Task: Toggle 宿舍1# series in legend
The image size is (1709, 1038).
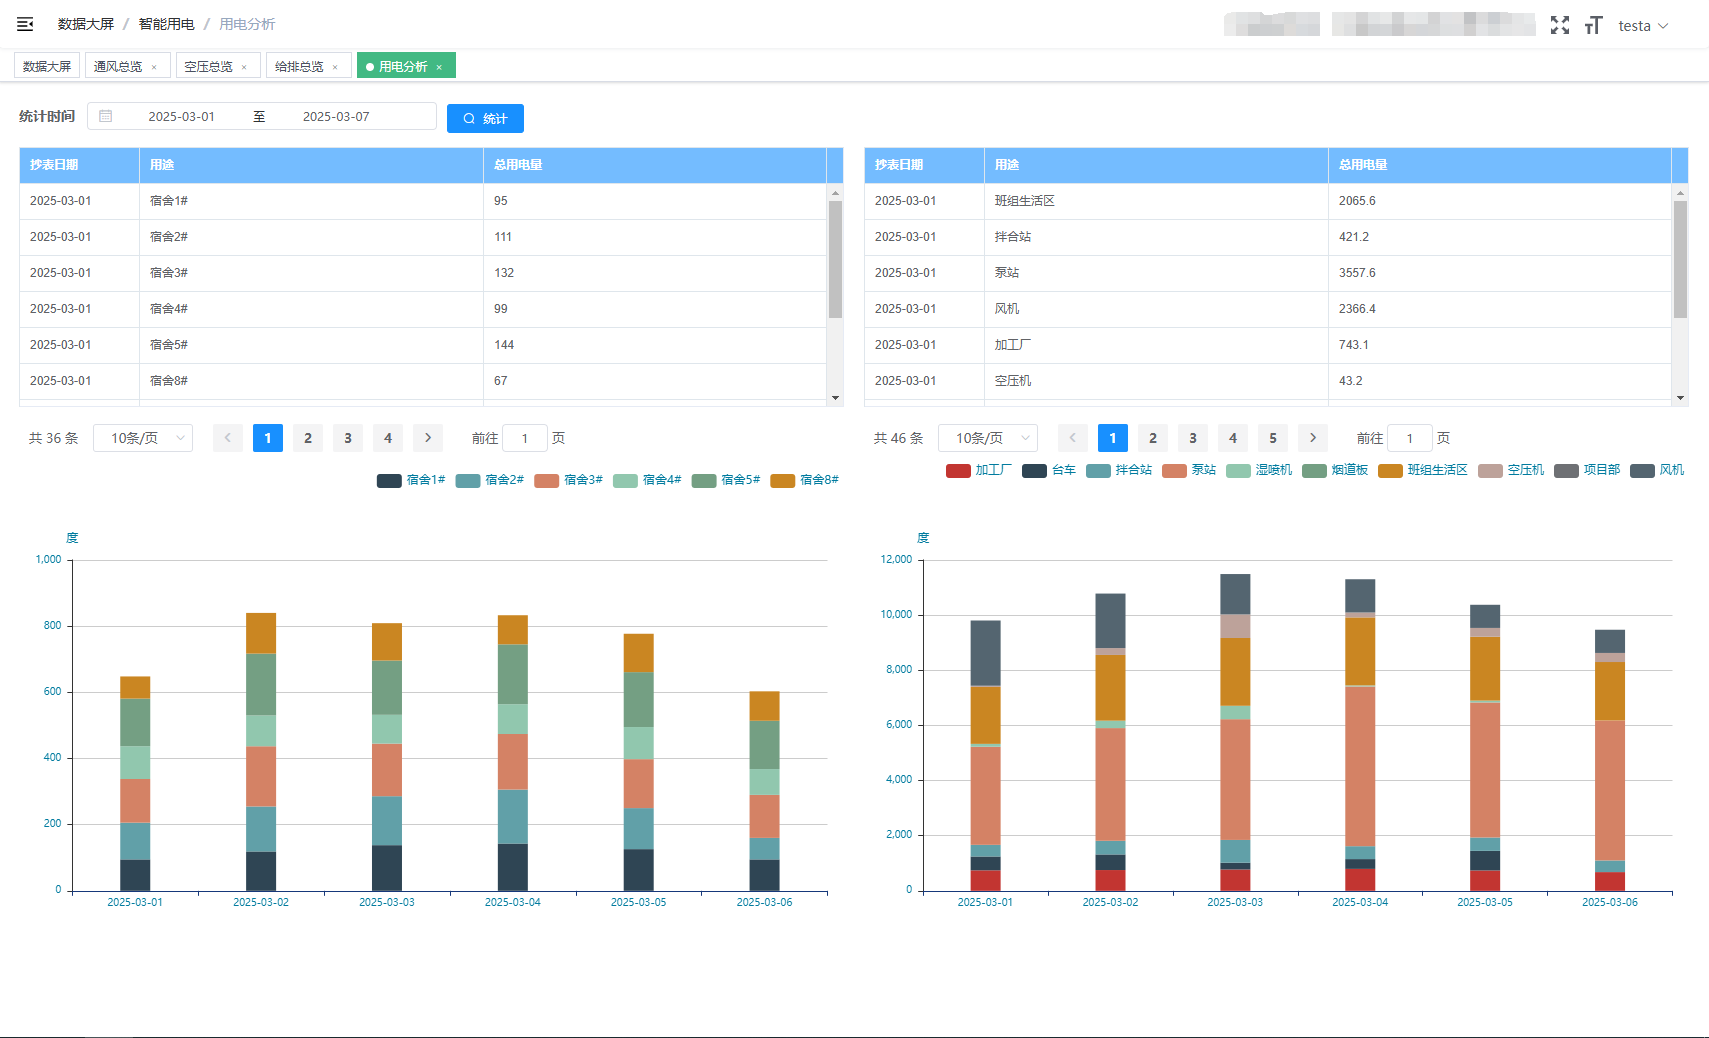Action: coord(411,480)
